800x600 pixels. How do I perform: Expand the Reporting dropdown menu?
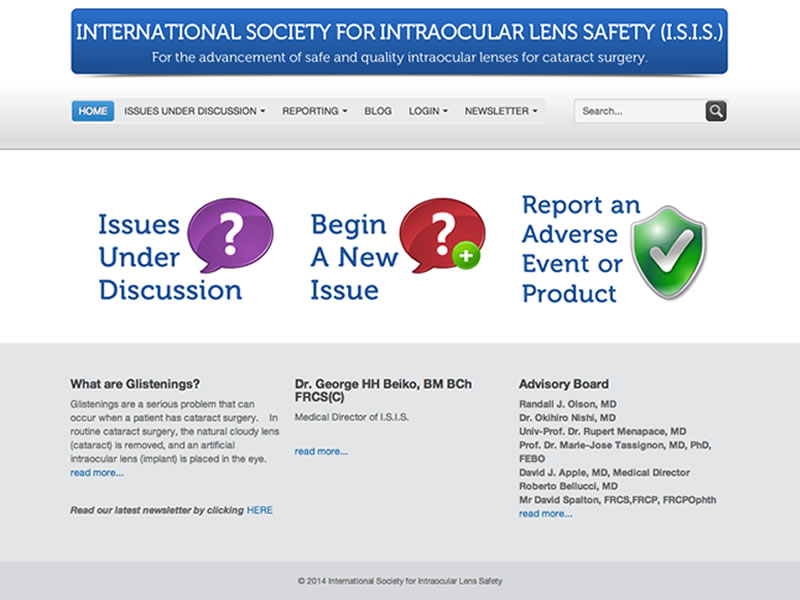(x=314, y=111)
